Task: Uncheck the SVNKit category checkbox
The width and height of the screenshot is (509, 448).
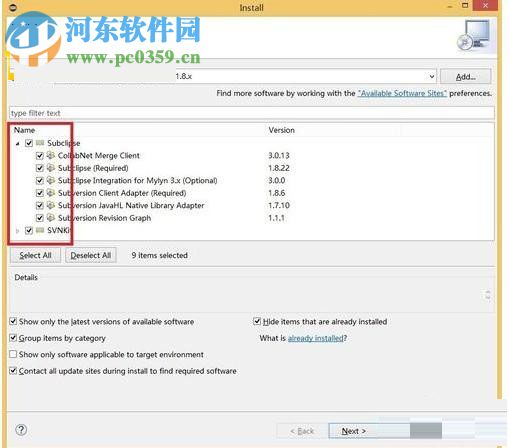Action: click(29, 230)
